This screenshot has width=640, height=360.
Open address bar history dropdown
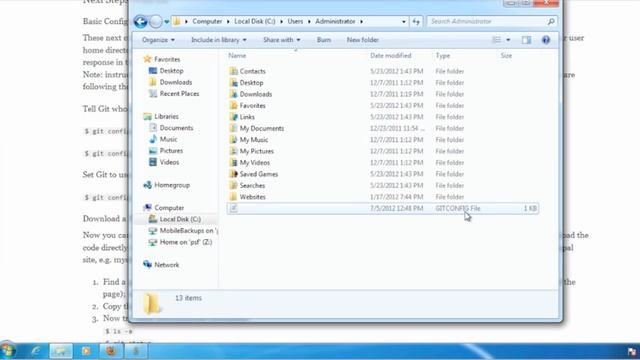pyautogui.click(x=403, y=22)
